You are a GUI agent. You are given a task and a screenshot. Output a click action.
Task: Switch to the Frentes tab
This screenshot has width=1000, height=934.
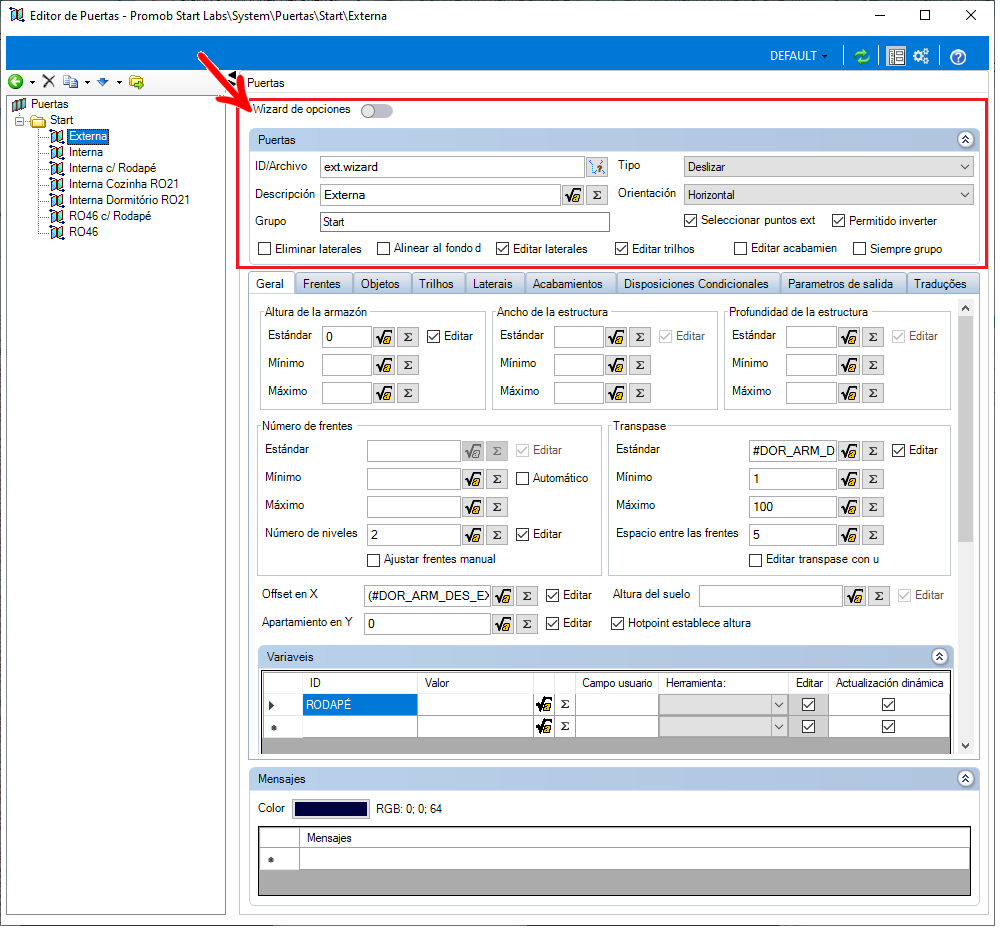321,284
